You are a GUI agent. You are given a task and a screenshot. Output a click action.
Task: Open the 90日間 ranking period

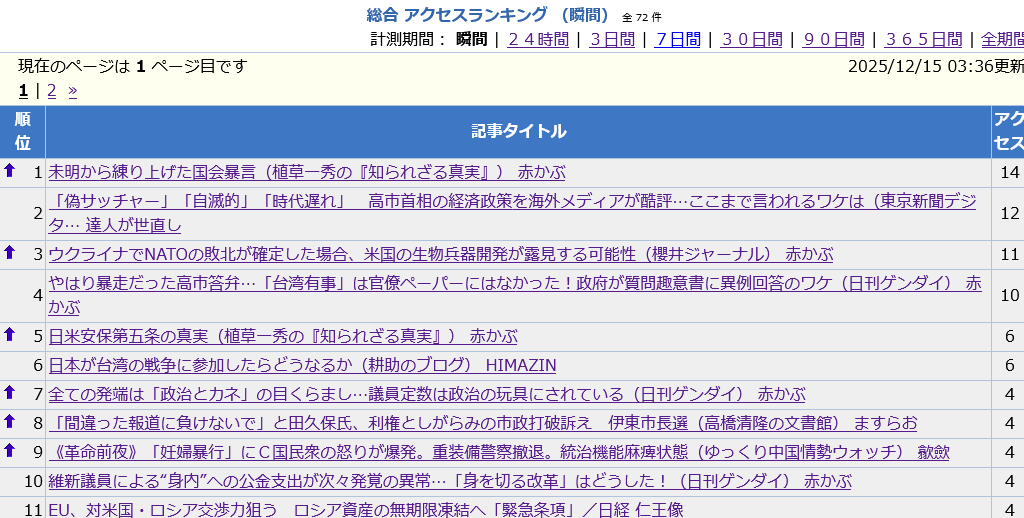point(833,39)
